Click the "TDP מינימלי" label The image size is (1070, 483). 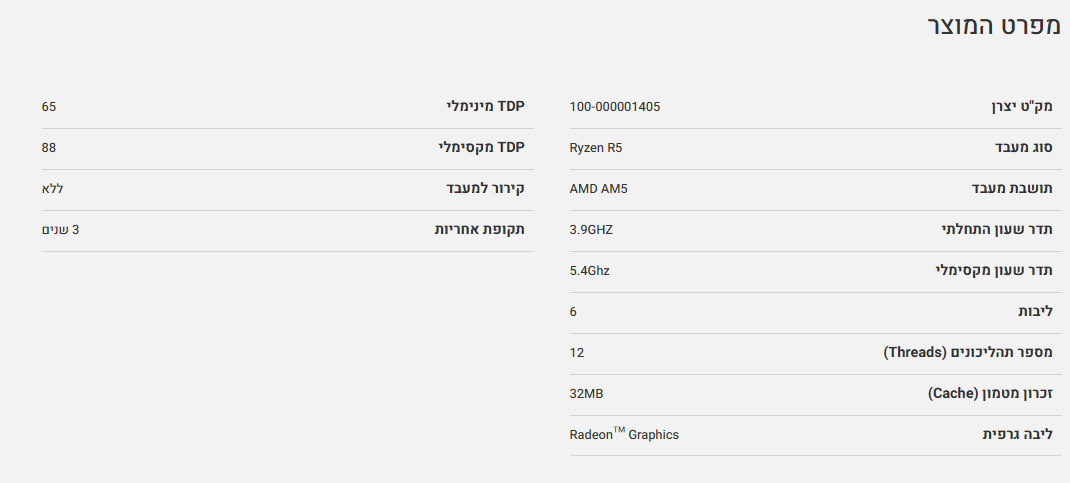485,107
